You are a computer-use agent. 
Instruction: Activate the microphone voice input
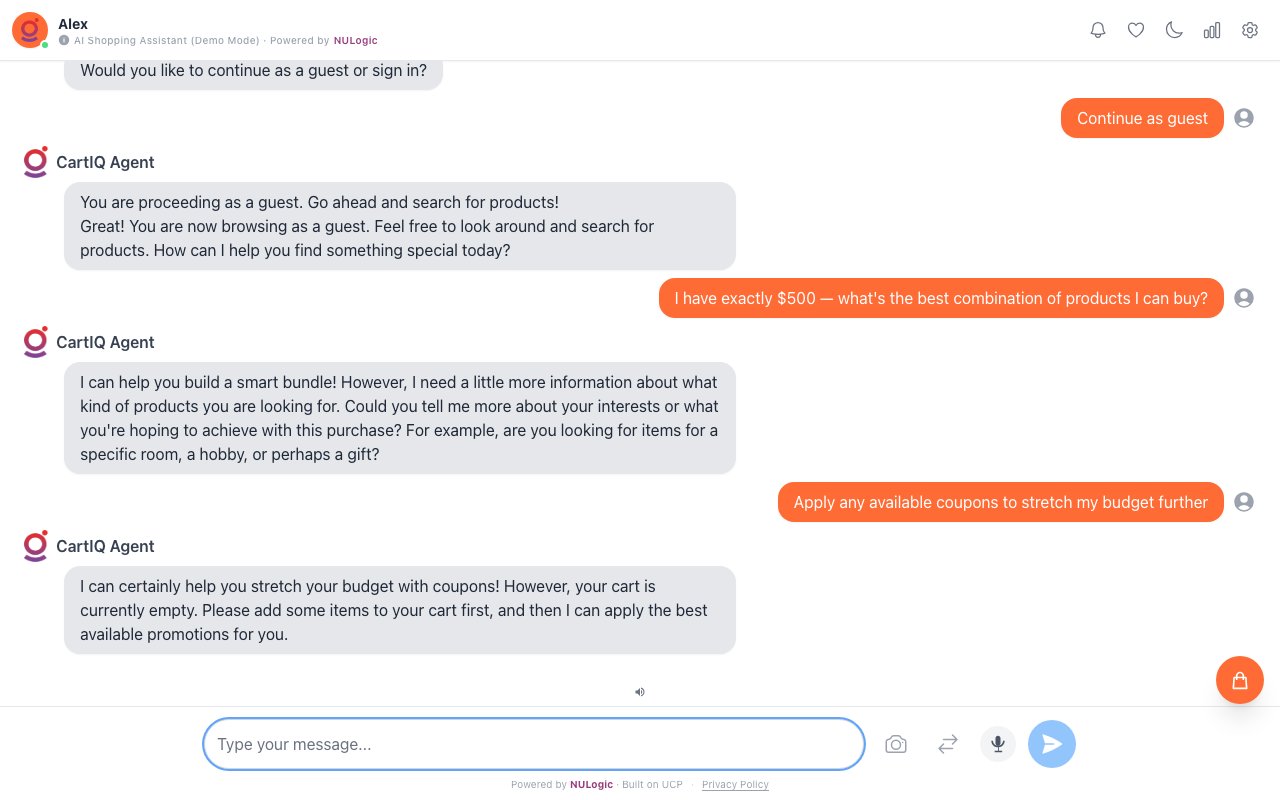998,744
